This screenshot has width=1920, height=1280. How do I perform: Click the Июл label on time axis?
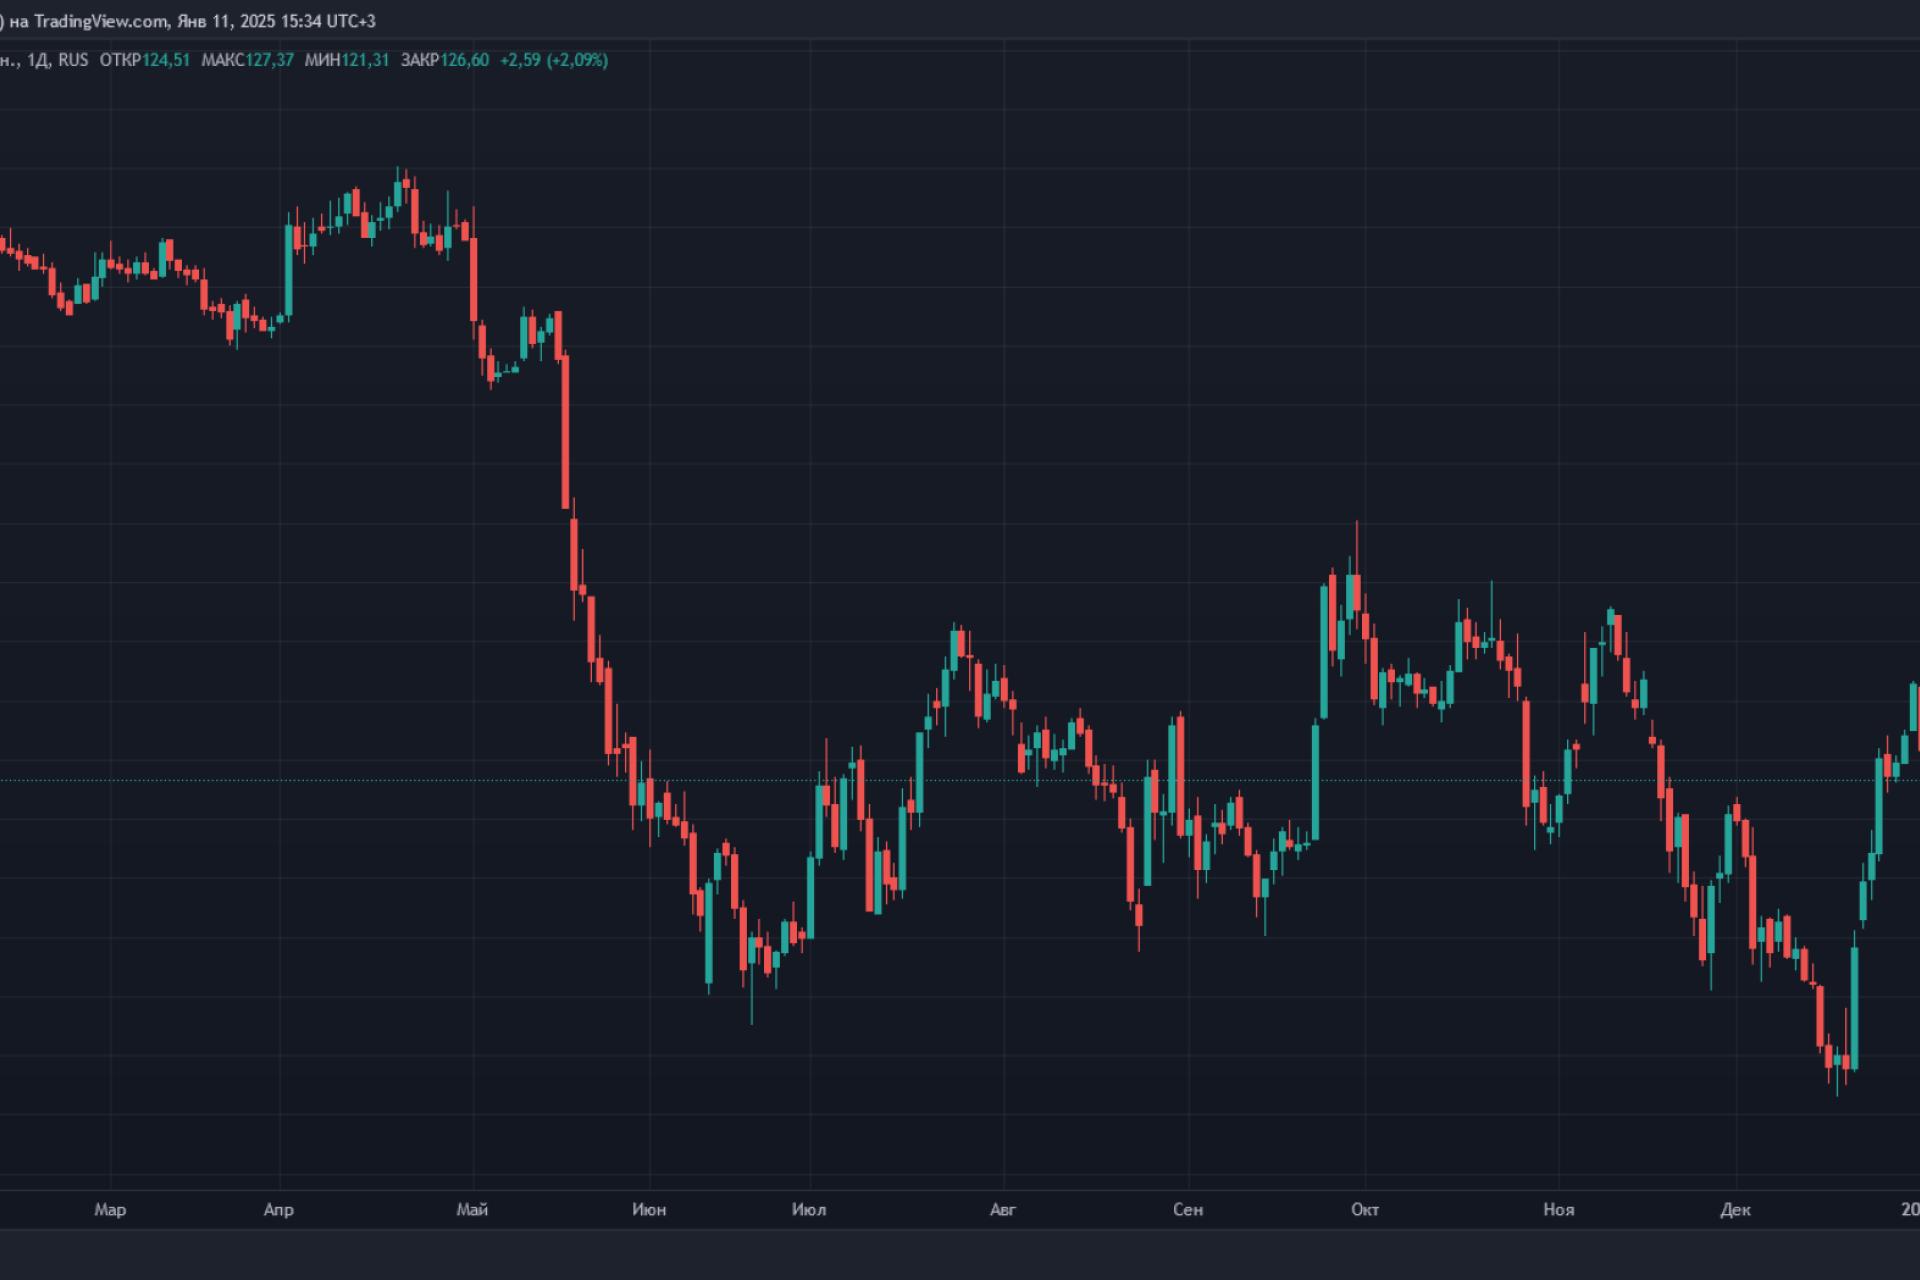pos(809,1210)
